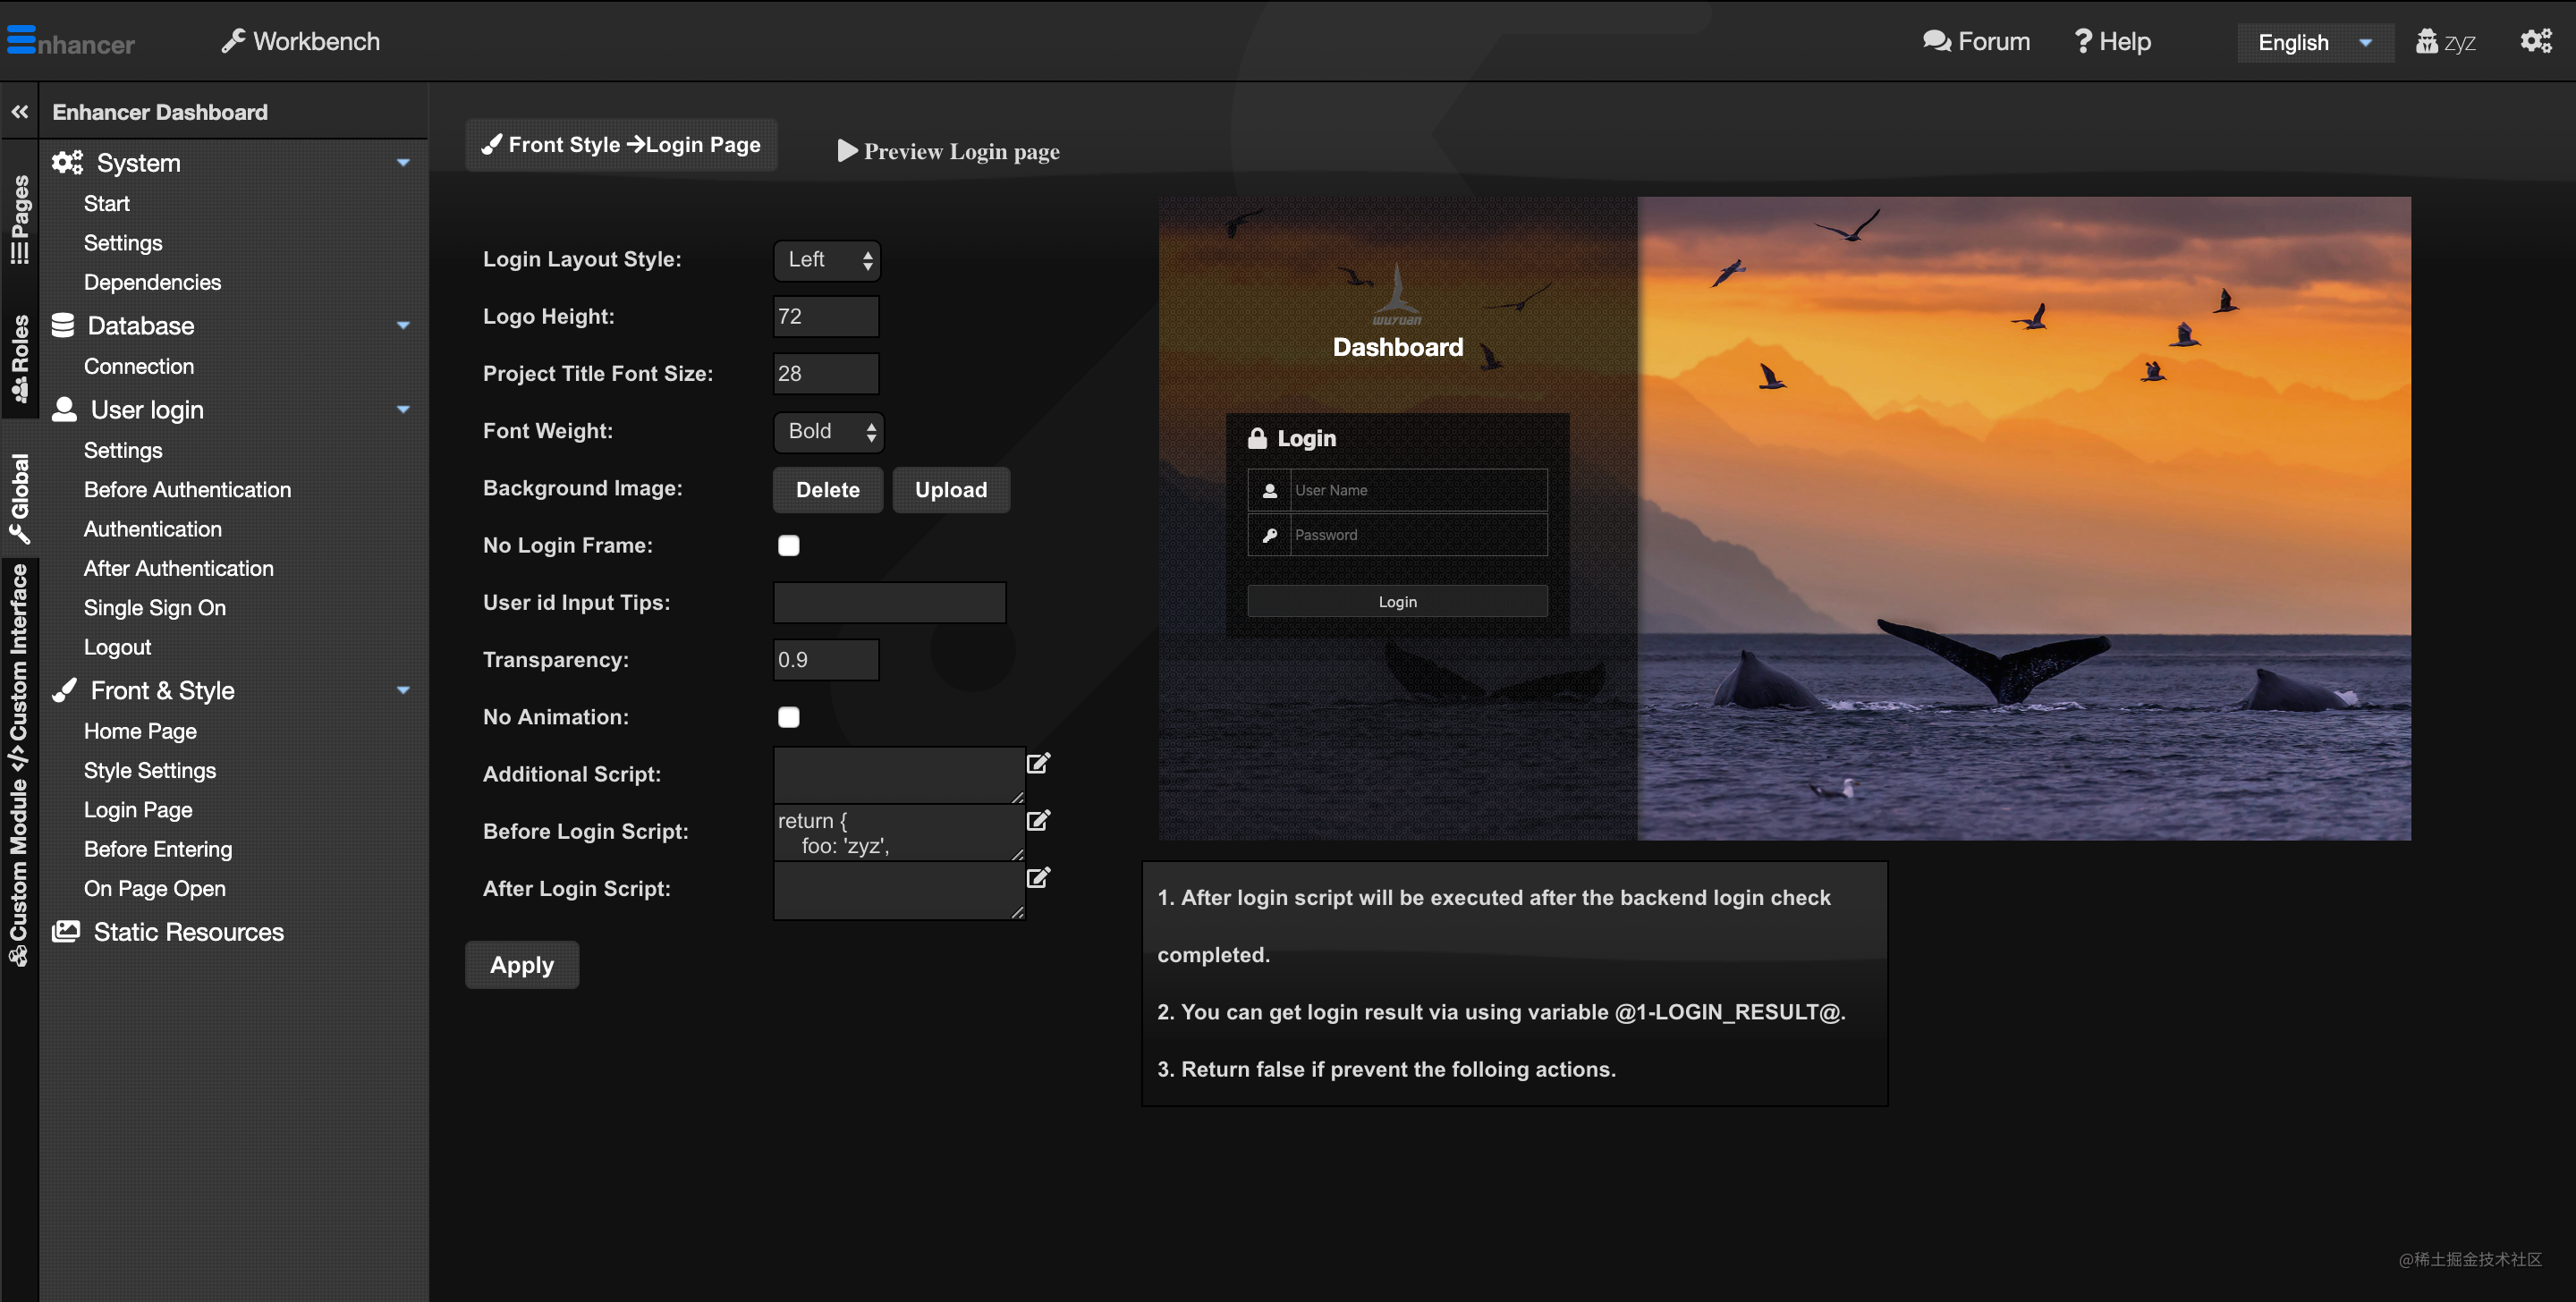This screenshot has height=1302, width=2576.
Task: Toggle the No Login Frame checkbox
Action: click(789, 546)
